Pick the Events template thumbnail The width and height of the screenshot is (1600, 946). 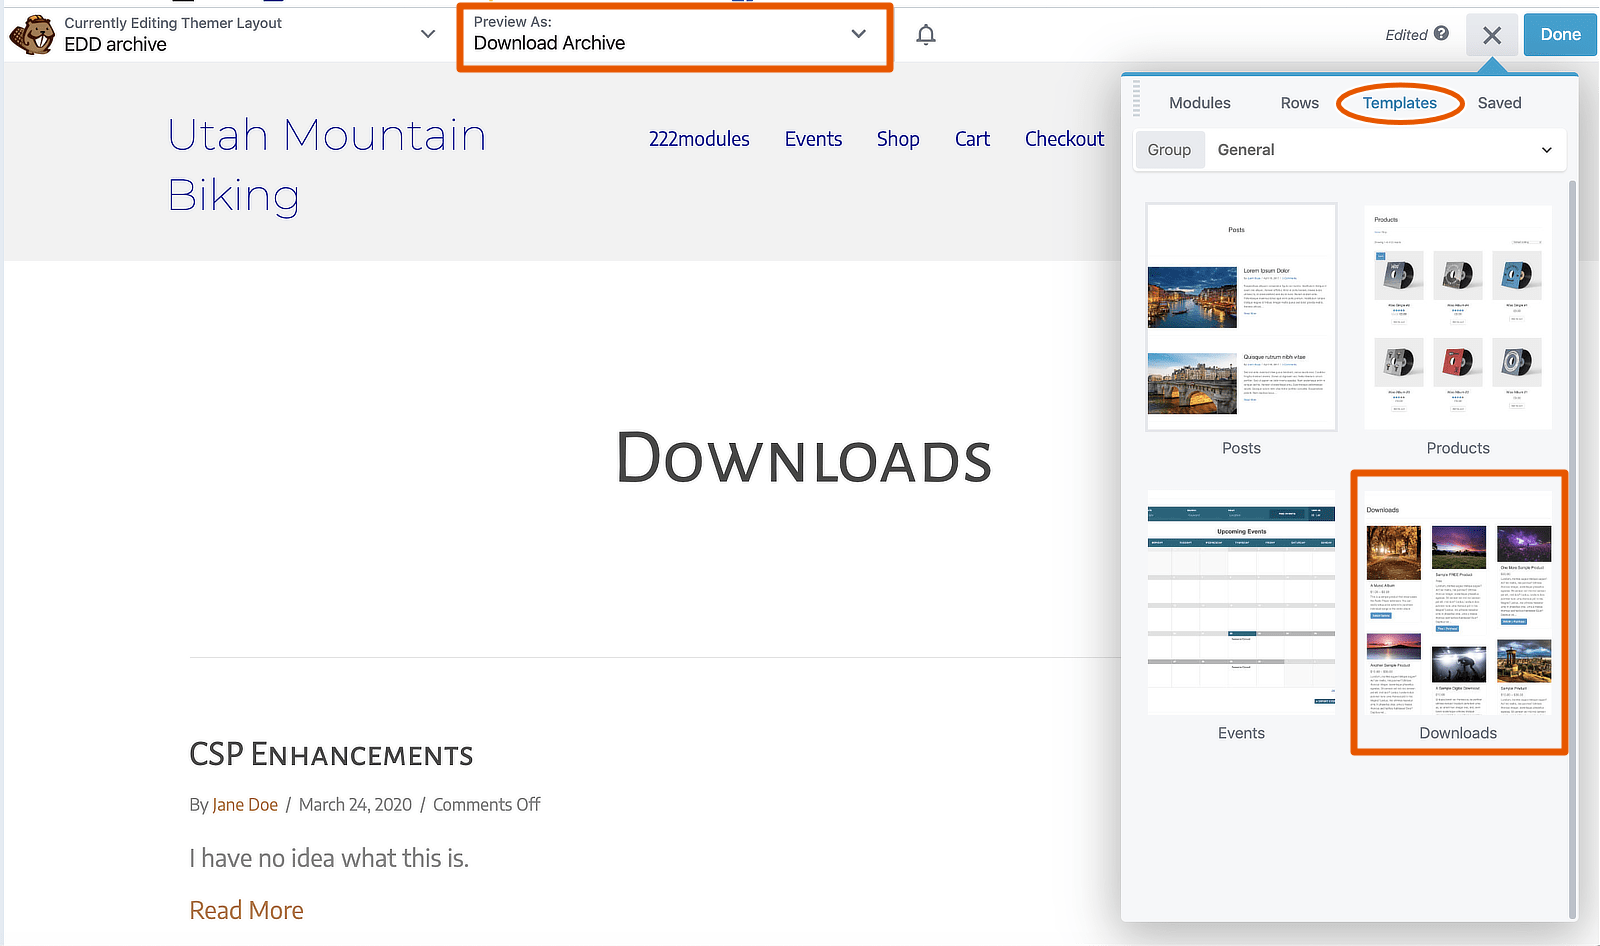tap(1241, 602)
